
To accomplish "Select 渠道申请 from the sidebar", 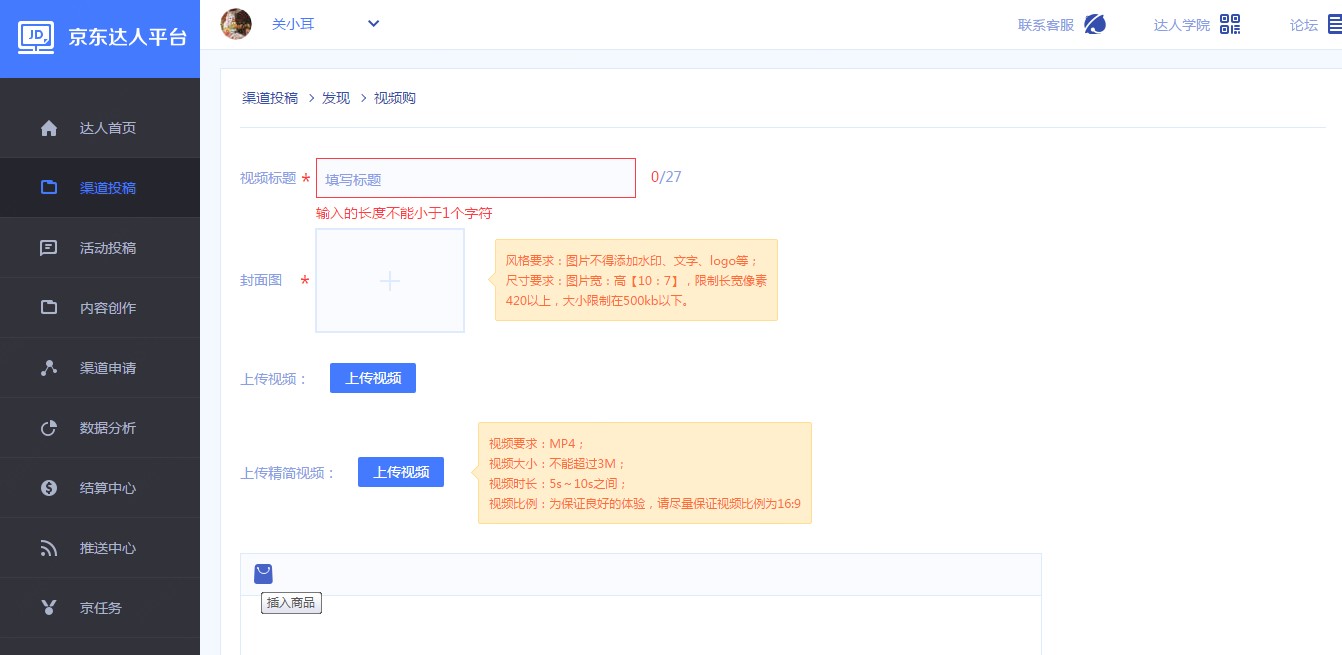I will coord(108,368).
